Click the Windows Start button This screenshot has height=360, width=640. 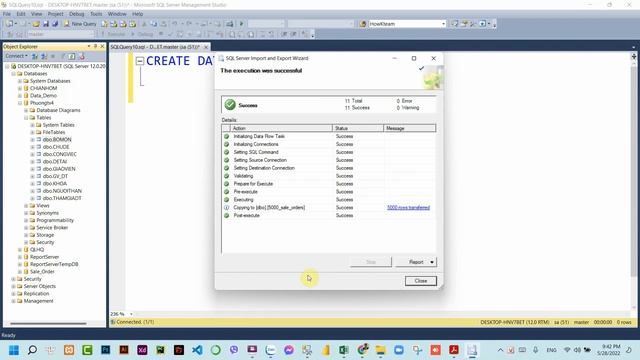tap(14, 350)
